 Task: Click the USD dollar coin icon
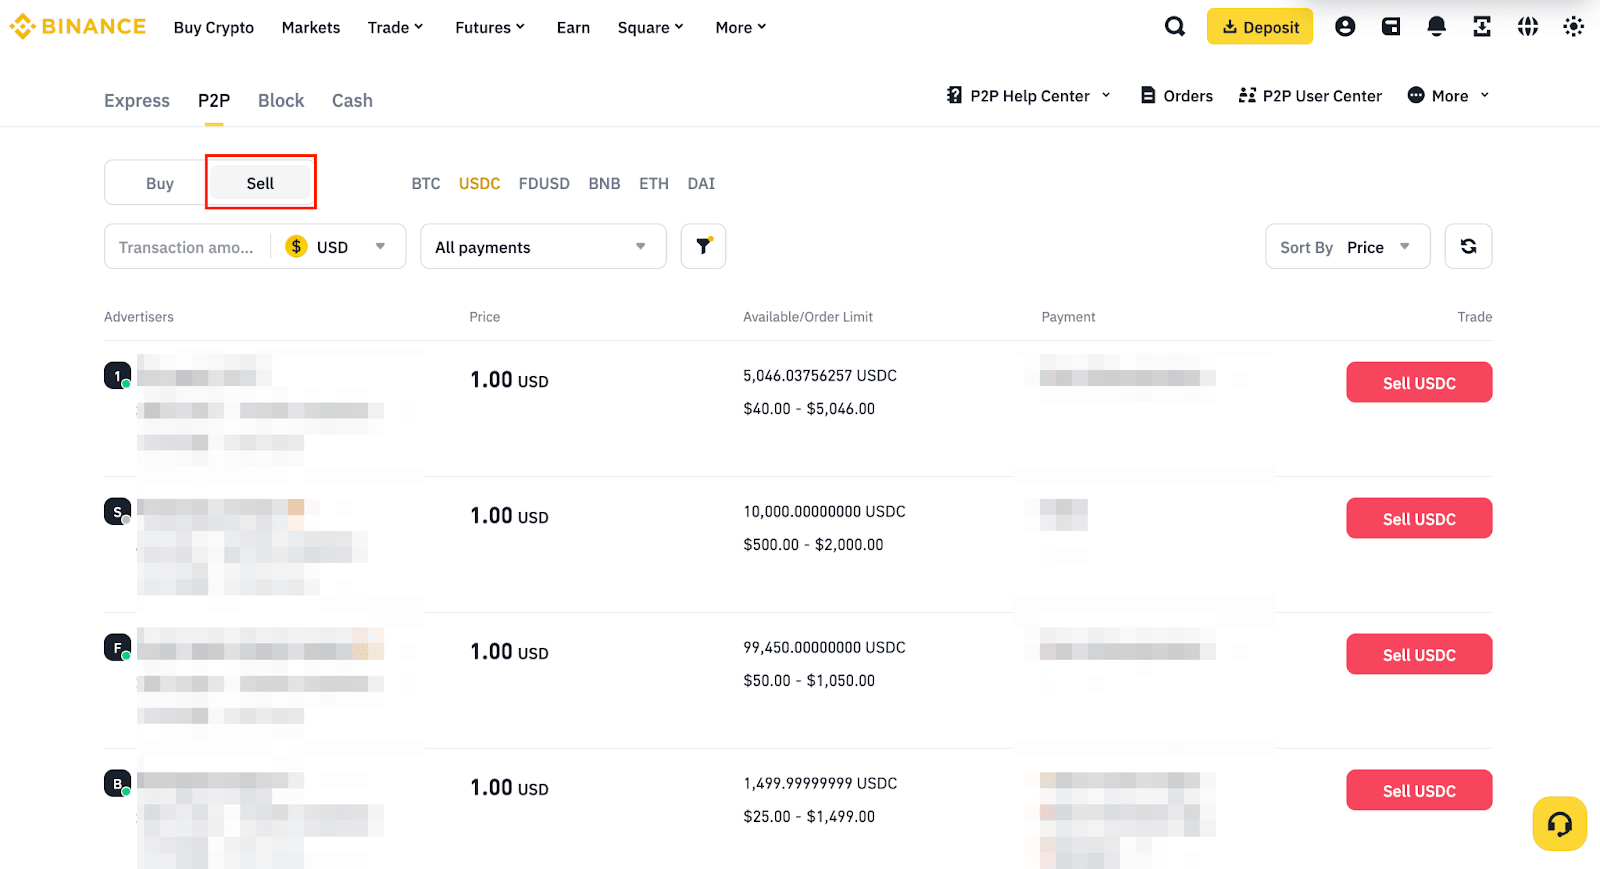[296, 246]
